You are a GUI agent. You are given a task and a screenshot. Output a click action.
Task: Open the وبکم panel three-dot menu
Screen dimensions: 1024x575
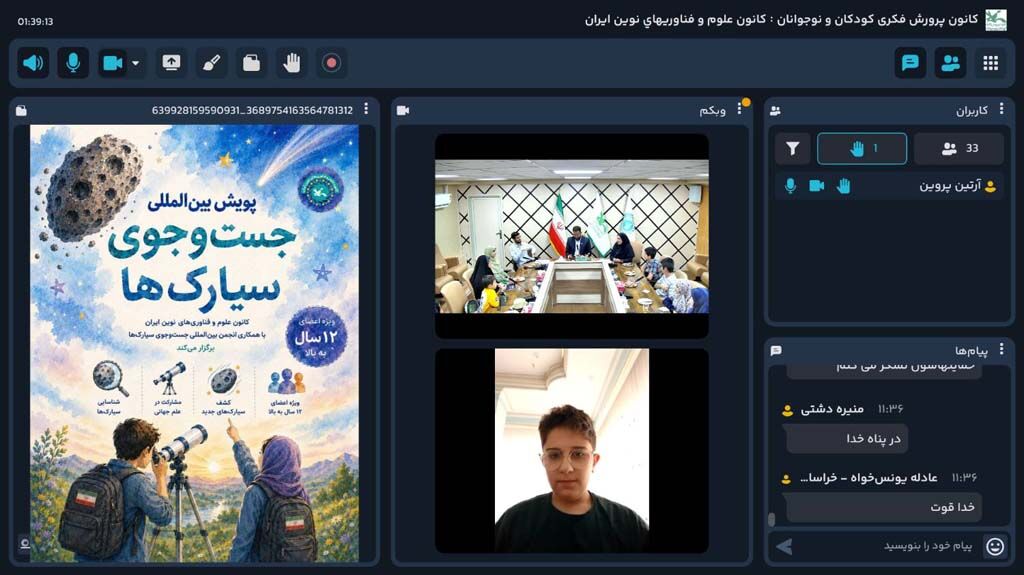tap(739, 109)
